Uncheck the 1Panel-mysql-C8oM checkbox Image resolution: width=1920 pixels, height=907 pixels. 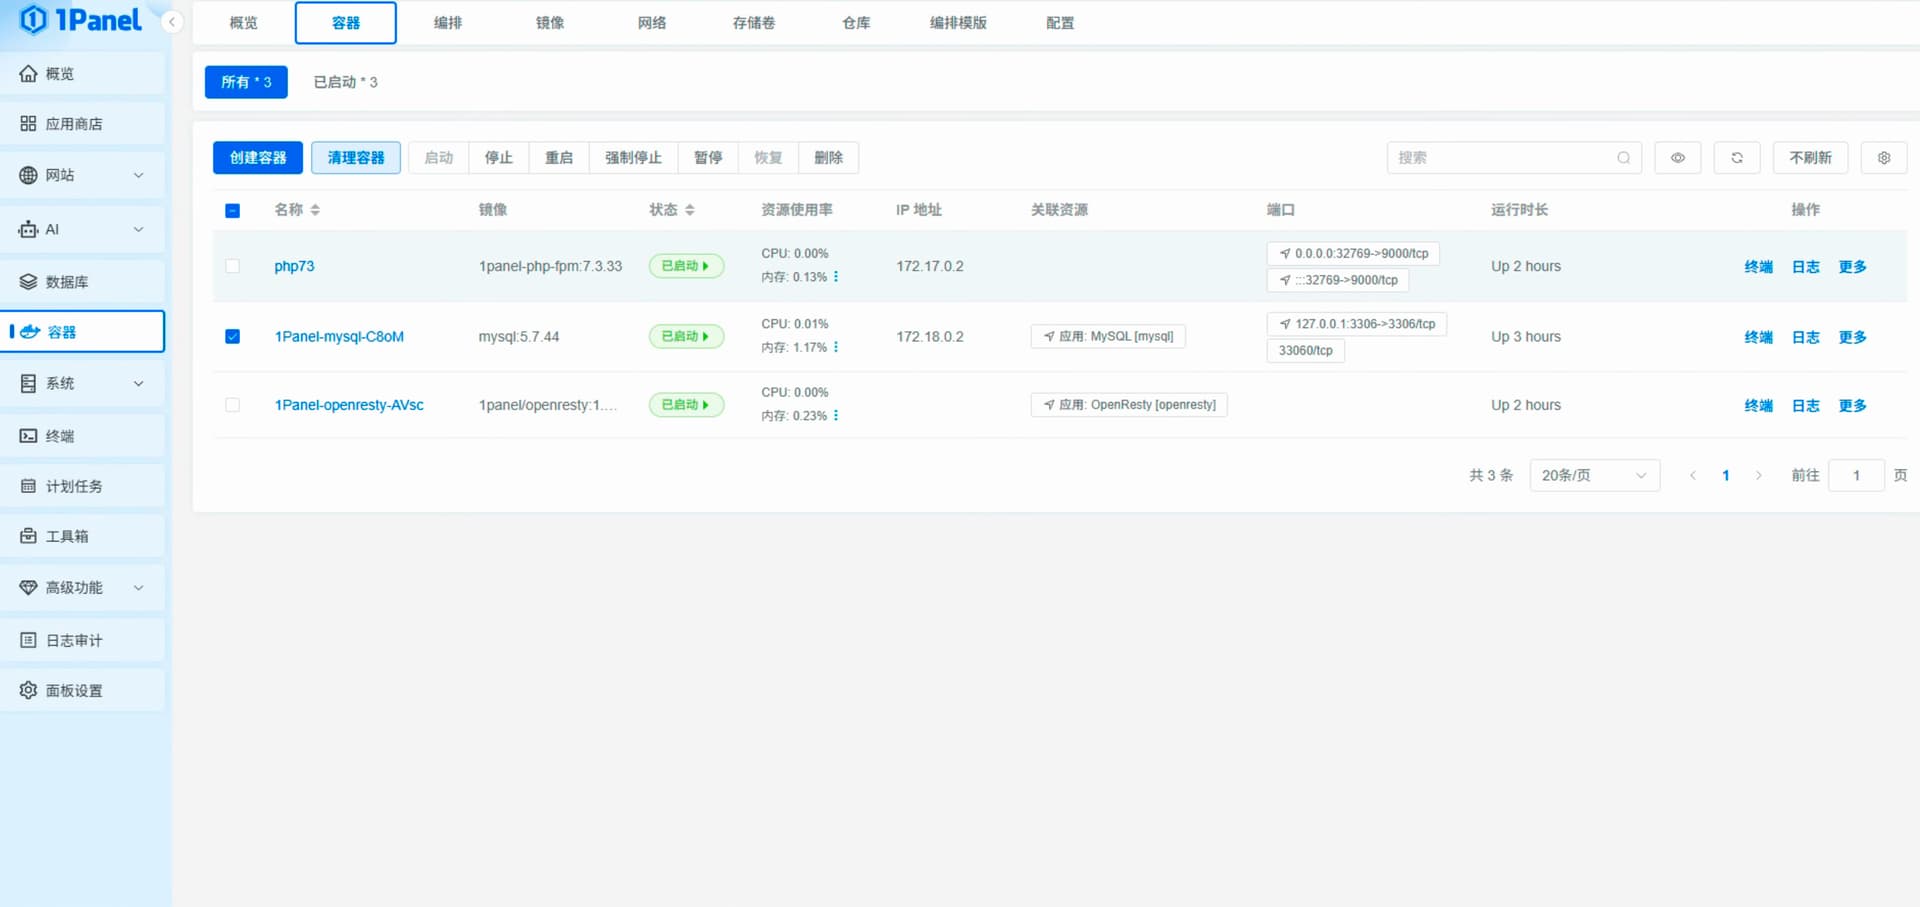[232, 337]
